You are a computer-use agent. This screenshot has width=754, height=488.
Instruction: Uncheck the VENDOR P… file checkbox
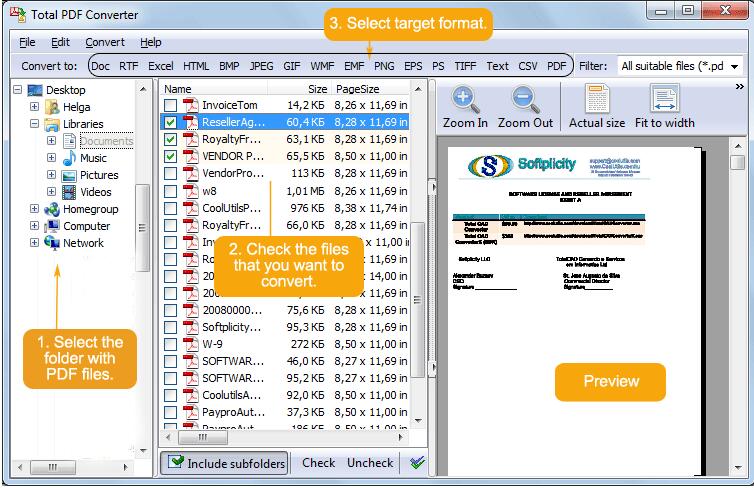point(170,156)
